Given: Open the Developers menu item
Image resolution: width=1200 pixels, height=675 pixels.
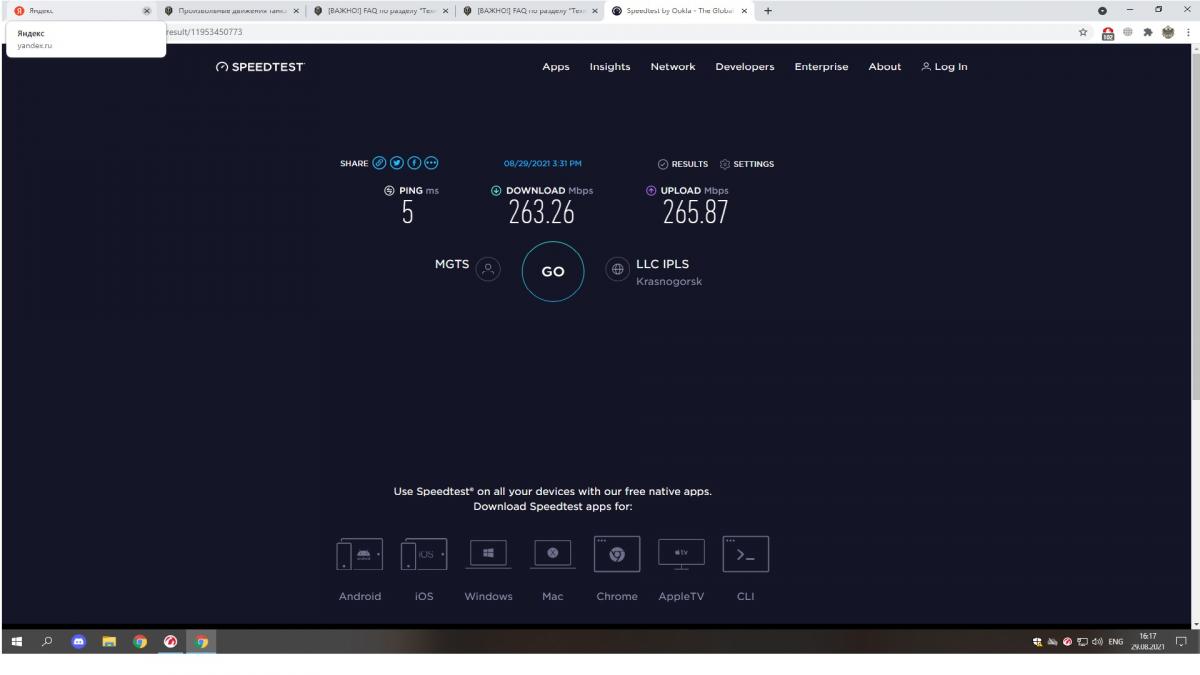Looking at the screenshot, I should 745,67.
